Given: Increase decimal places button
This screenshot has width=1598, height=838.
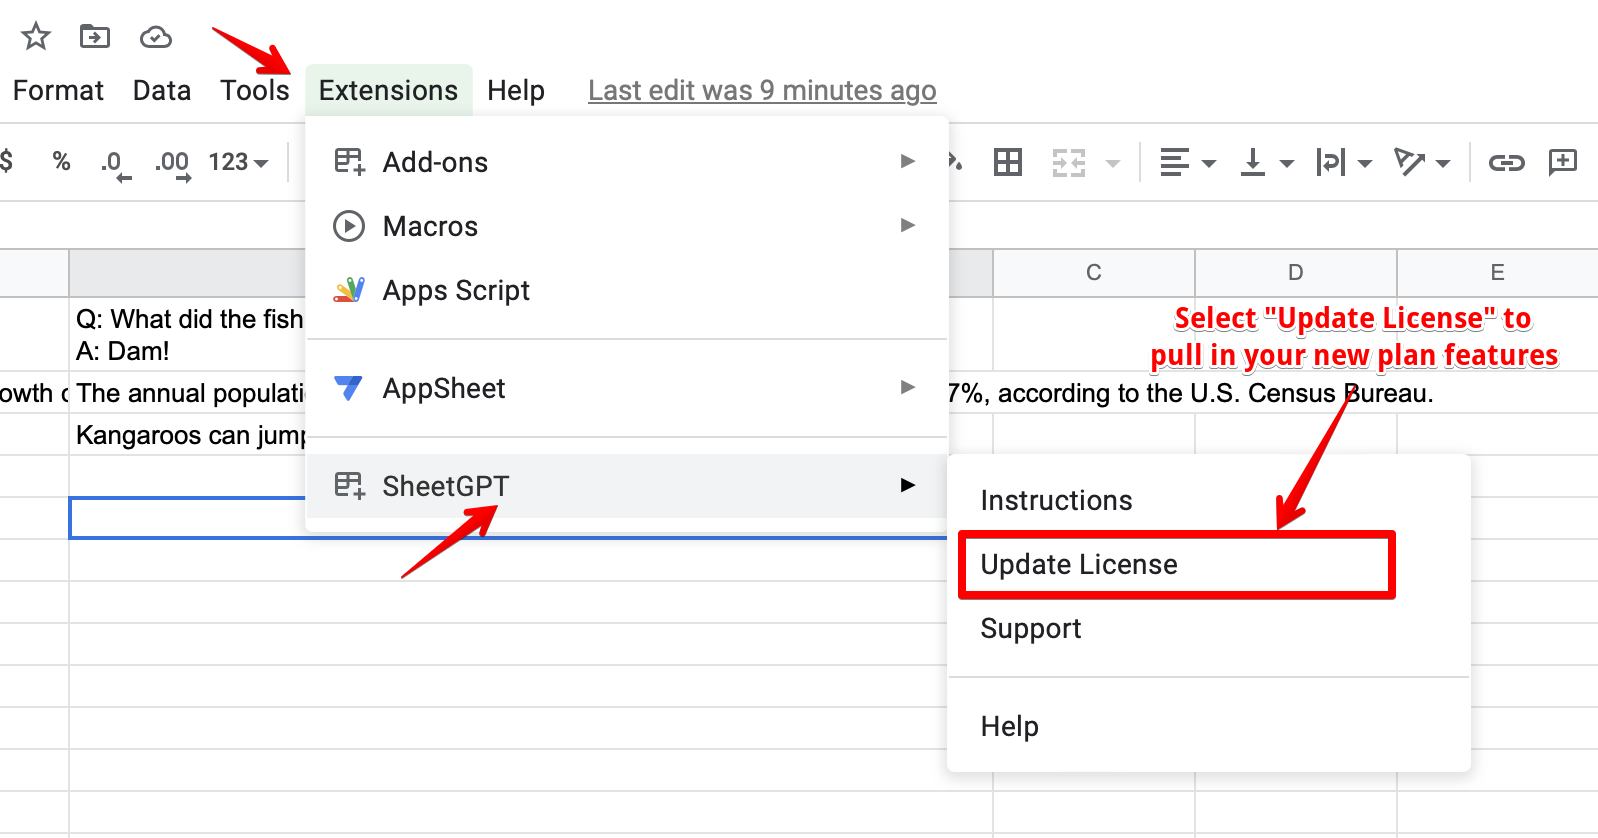Looking at the screenshot, I should click(172, 163).
